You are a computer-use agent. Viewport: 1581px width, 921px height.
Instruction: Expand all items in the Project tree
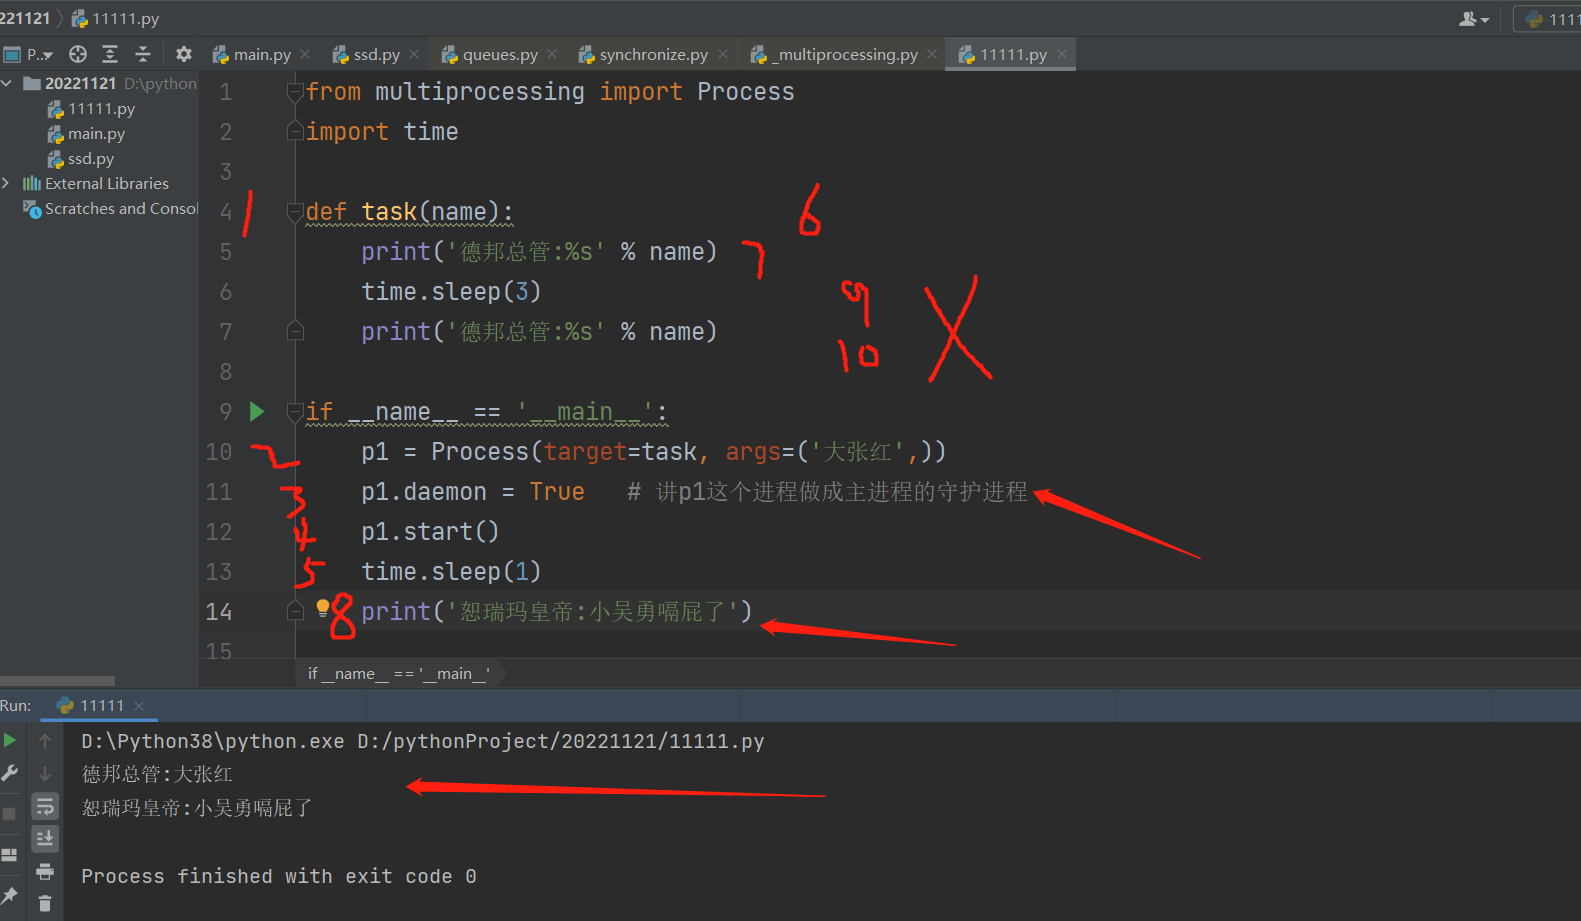pyautogui.click(x=110, y=54)
